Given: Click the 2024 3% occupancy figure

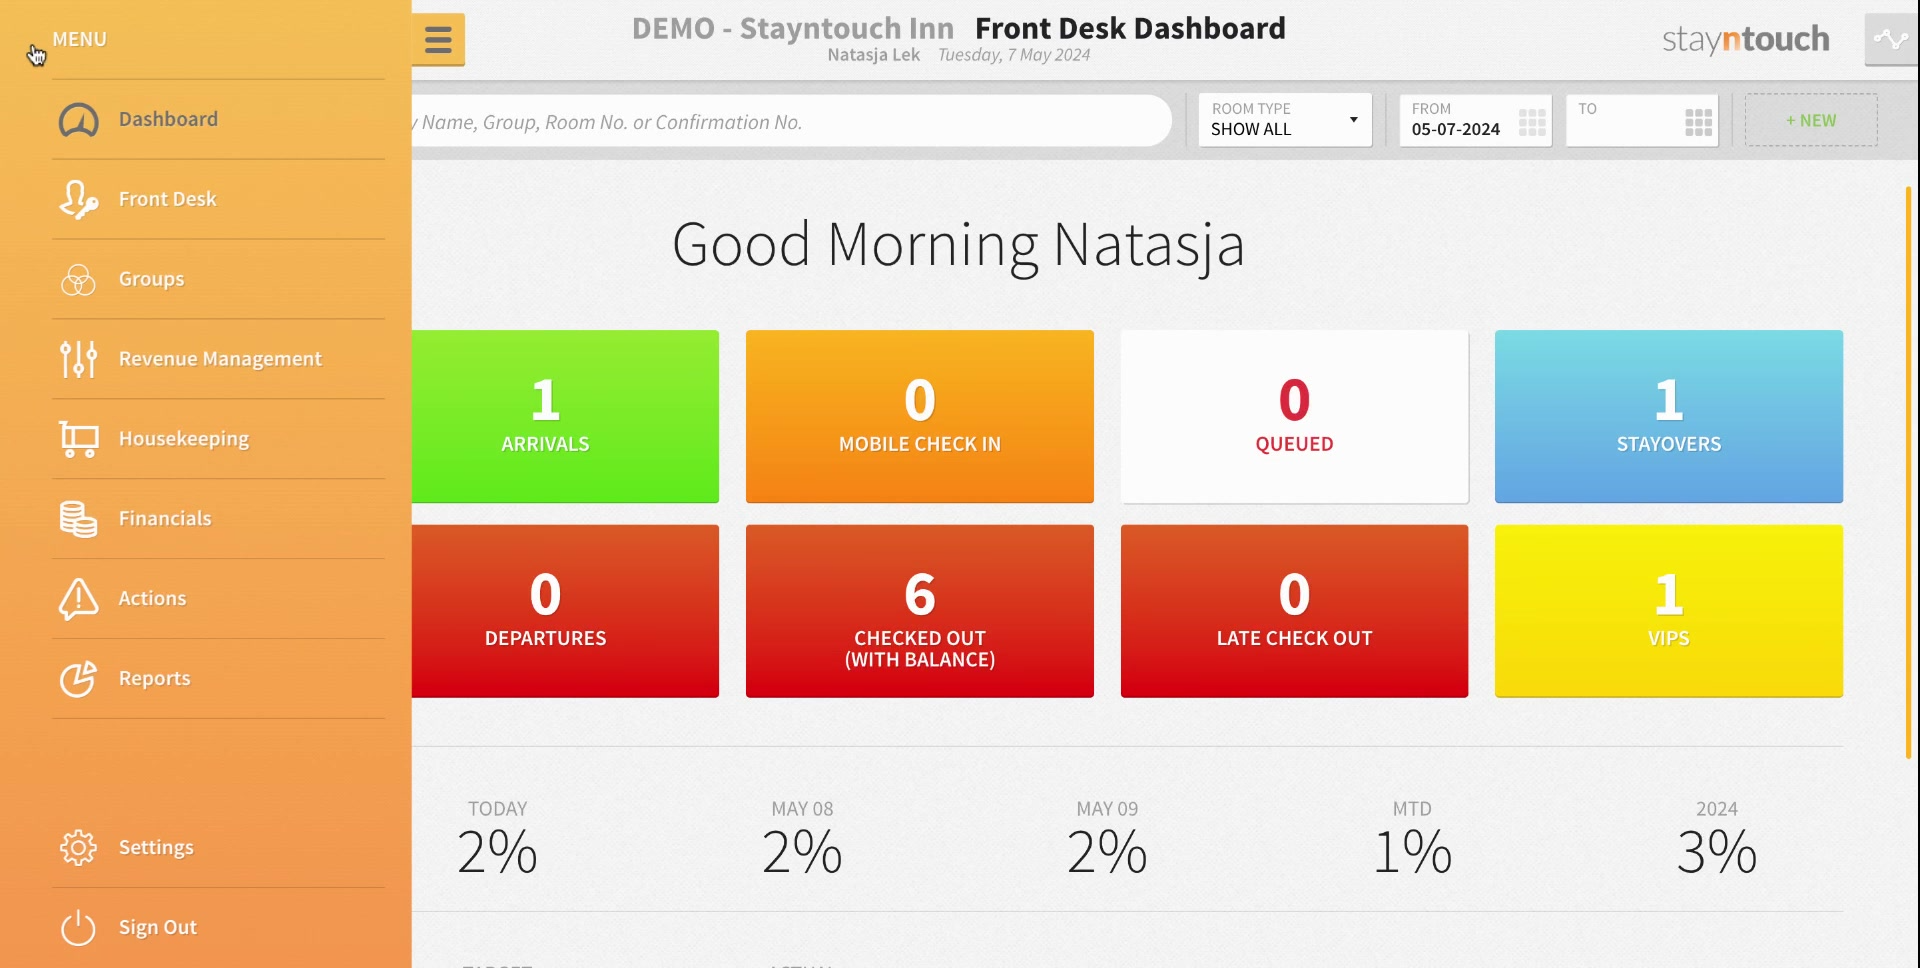Looking at the screenshot, I should [1717, 852].
